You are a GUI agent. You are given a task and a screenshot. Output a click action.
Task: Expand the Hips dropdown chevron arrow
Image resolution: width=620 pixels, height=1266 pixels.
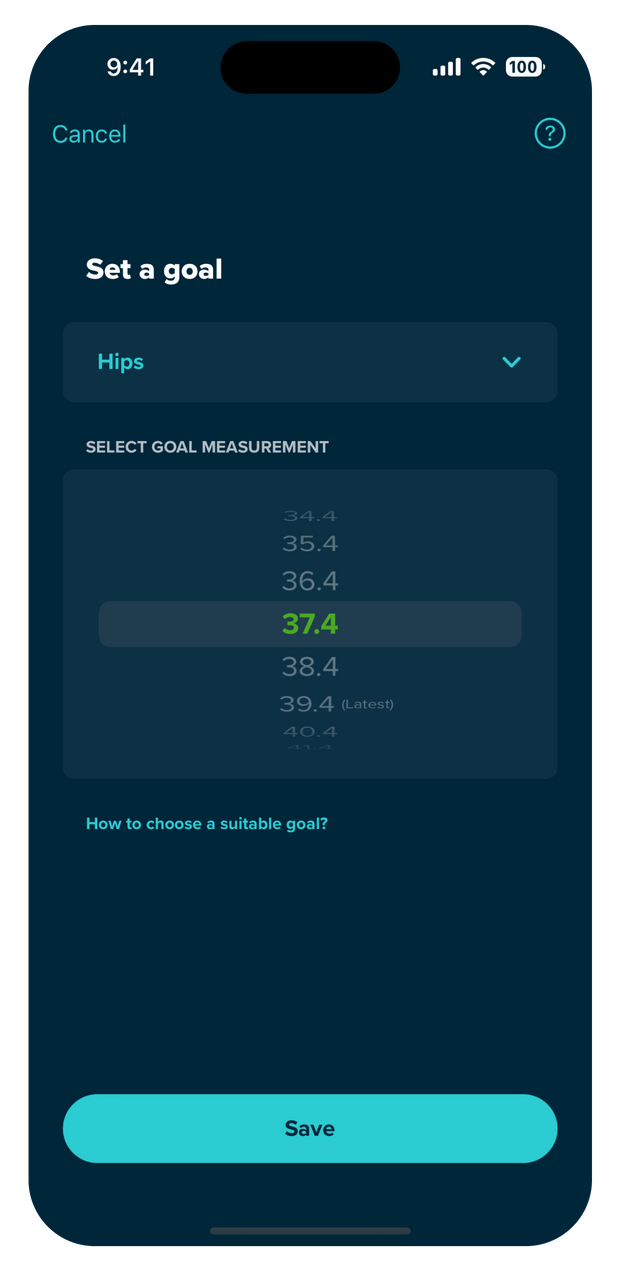(x=511, y=362)
